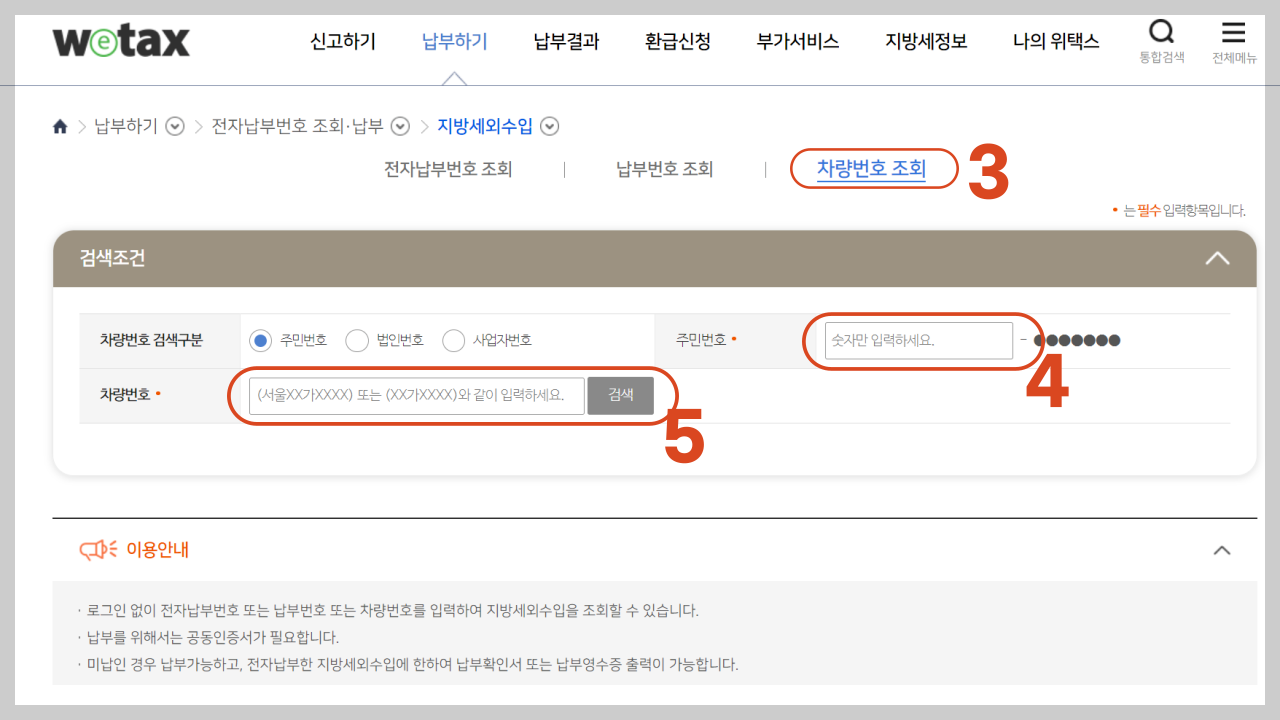Click the megaphone icon next to 이용안내
Image resolution: width=1280 pixels, height=720 pixels.
point(95,549)
